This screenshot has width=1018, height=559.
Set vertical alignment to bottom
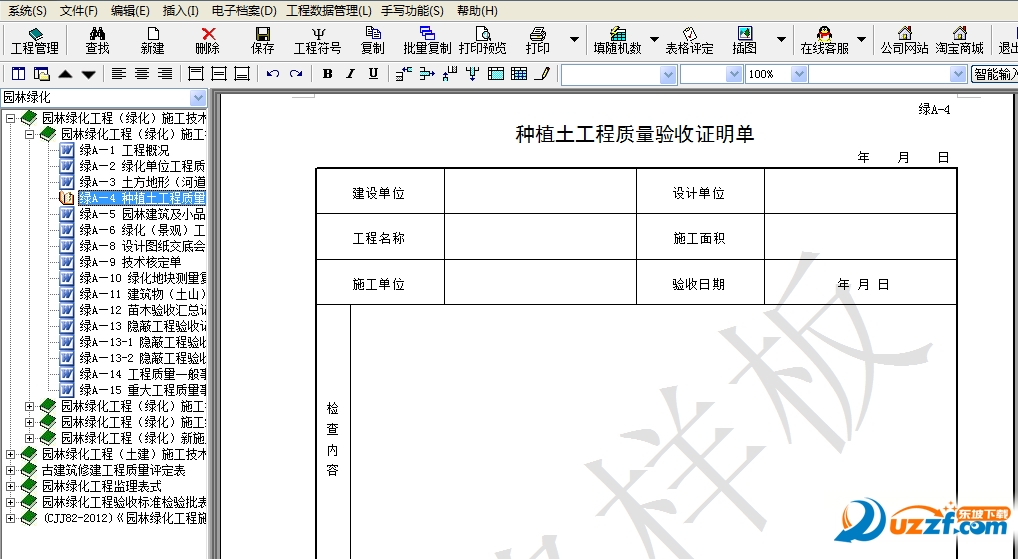[x=242, y=74]
